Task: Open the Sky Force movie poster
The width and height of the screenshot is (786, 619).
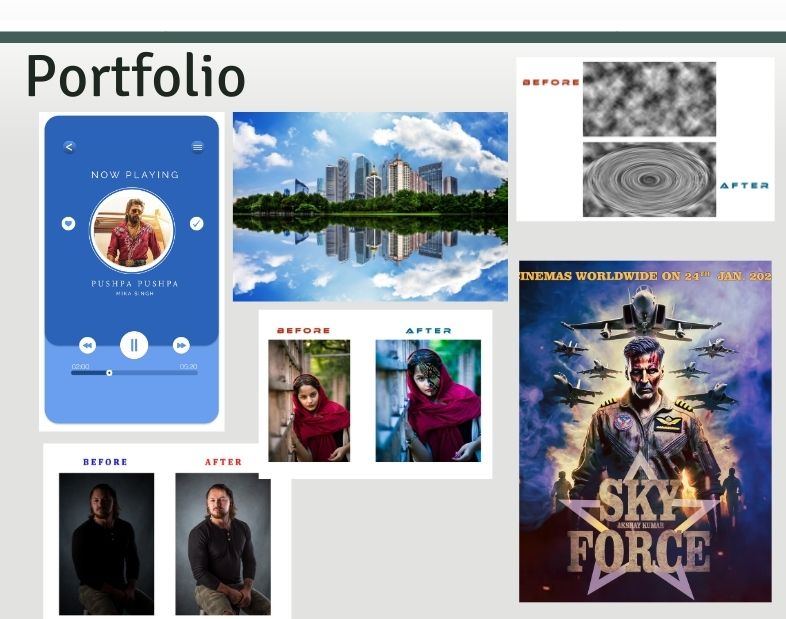Action: [x=645, y=431]
